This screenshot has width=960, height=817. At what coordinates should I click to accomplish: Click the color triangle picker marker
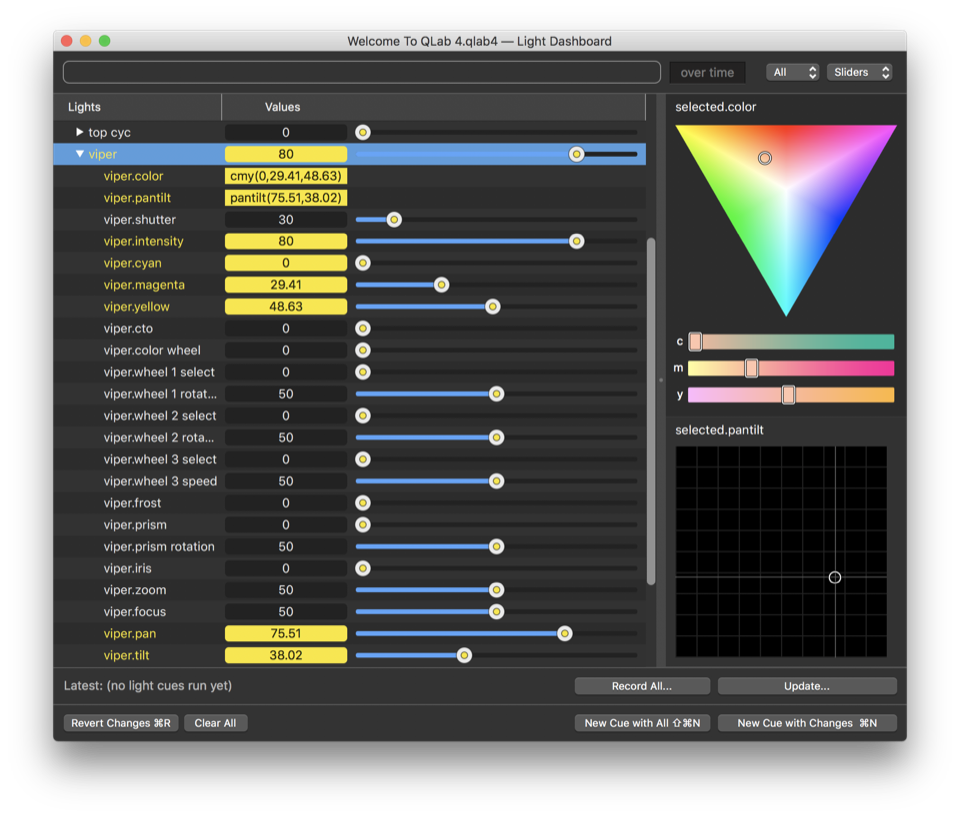(x=765, y=158)
